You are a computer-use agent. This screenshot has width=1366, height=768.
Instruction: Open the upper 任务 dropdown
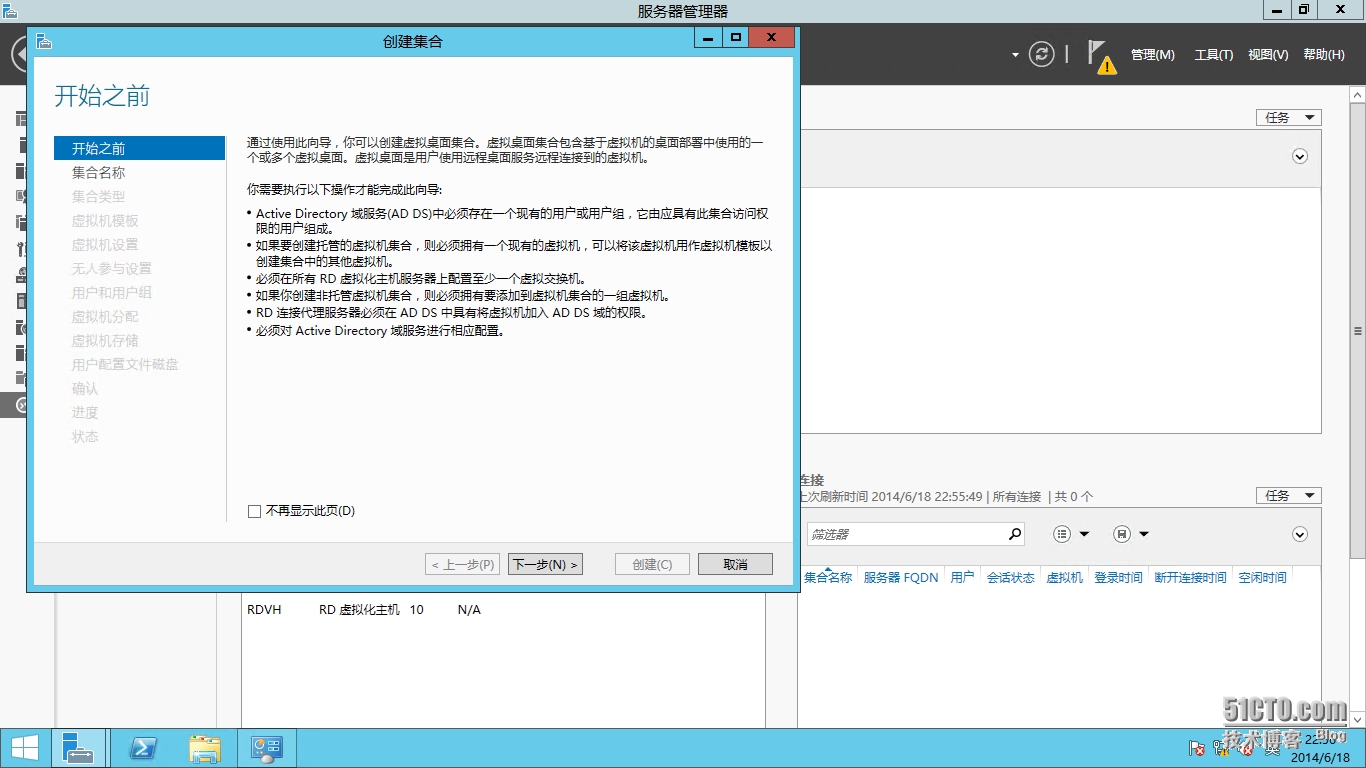(1288, 117)
